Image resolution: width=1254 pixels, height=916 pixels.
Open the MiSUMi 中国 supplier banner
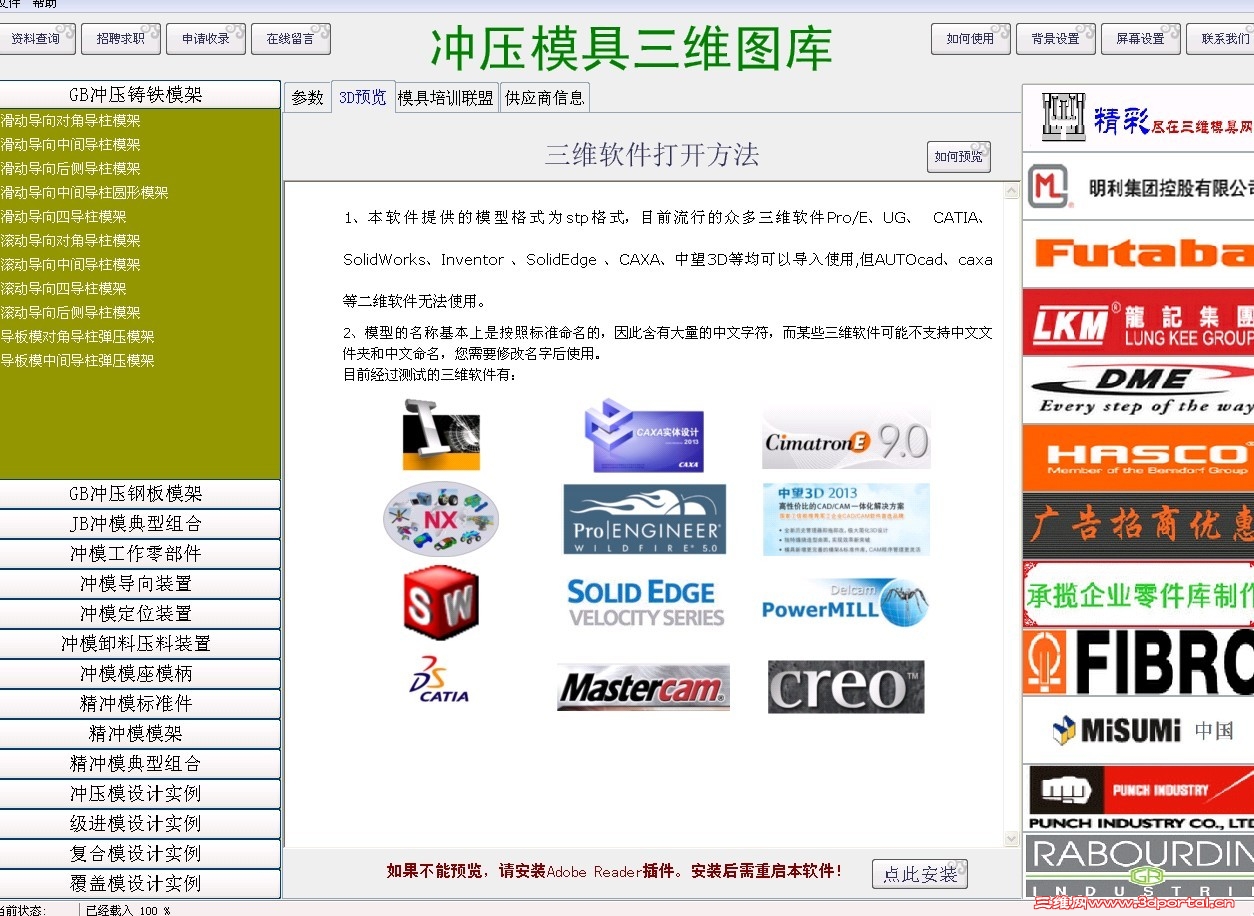[x=1138, y=730]
